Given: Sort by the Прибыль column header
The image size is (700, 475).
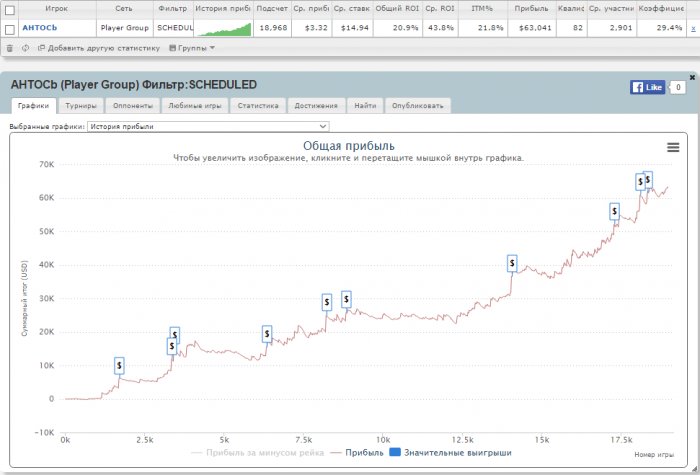Looking at the screenshot, I should click(x=531, y=8).
